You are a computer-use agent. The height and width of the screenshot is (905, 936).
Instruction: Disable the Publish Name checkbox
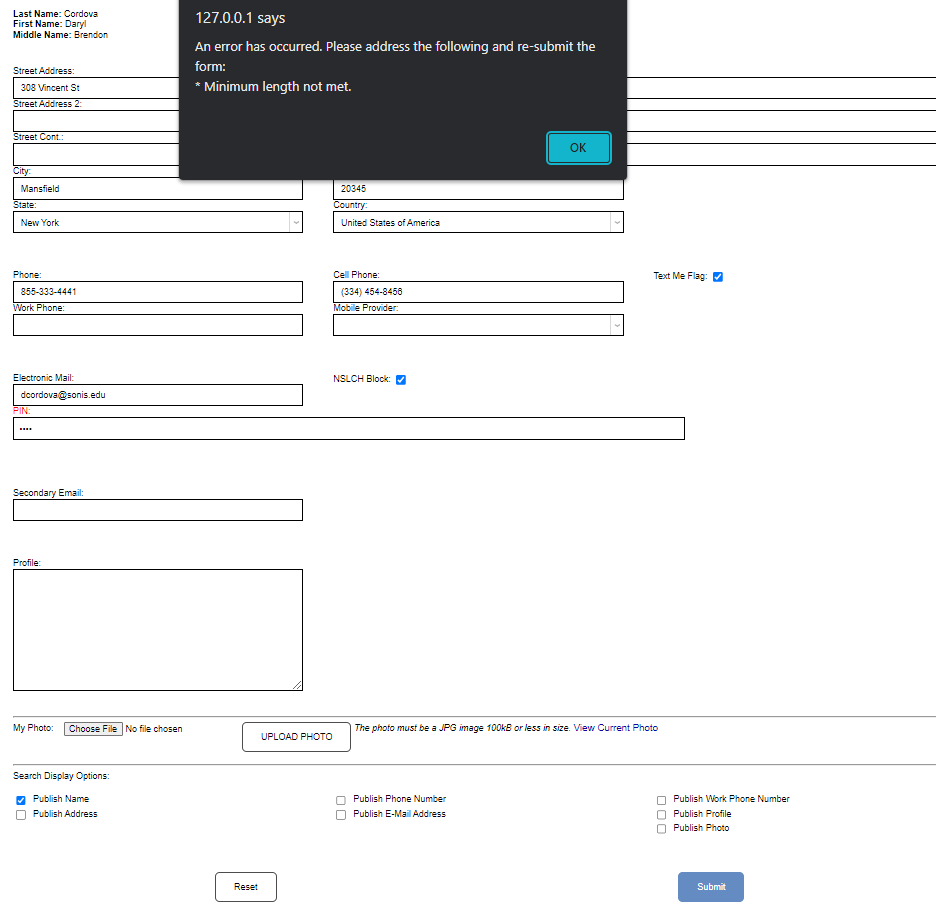20,799
